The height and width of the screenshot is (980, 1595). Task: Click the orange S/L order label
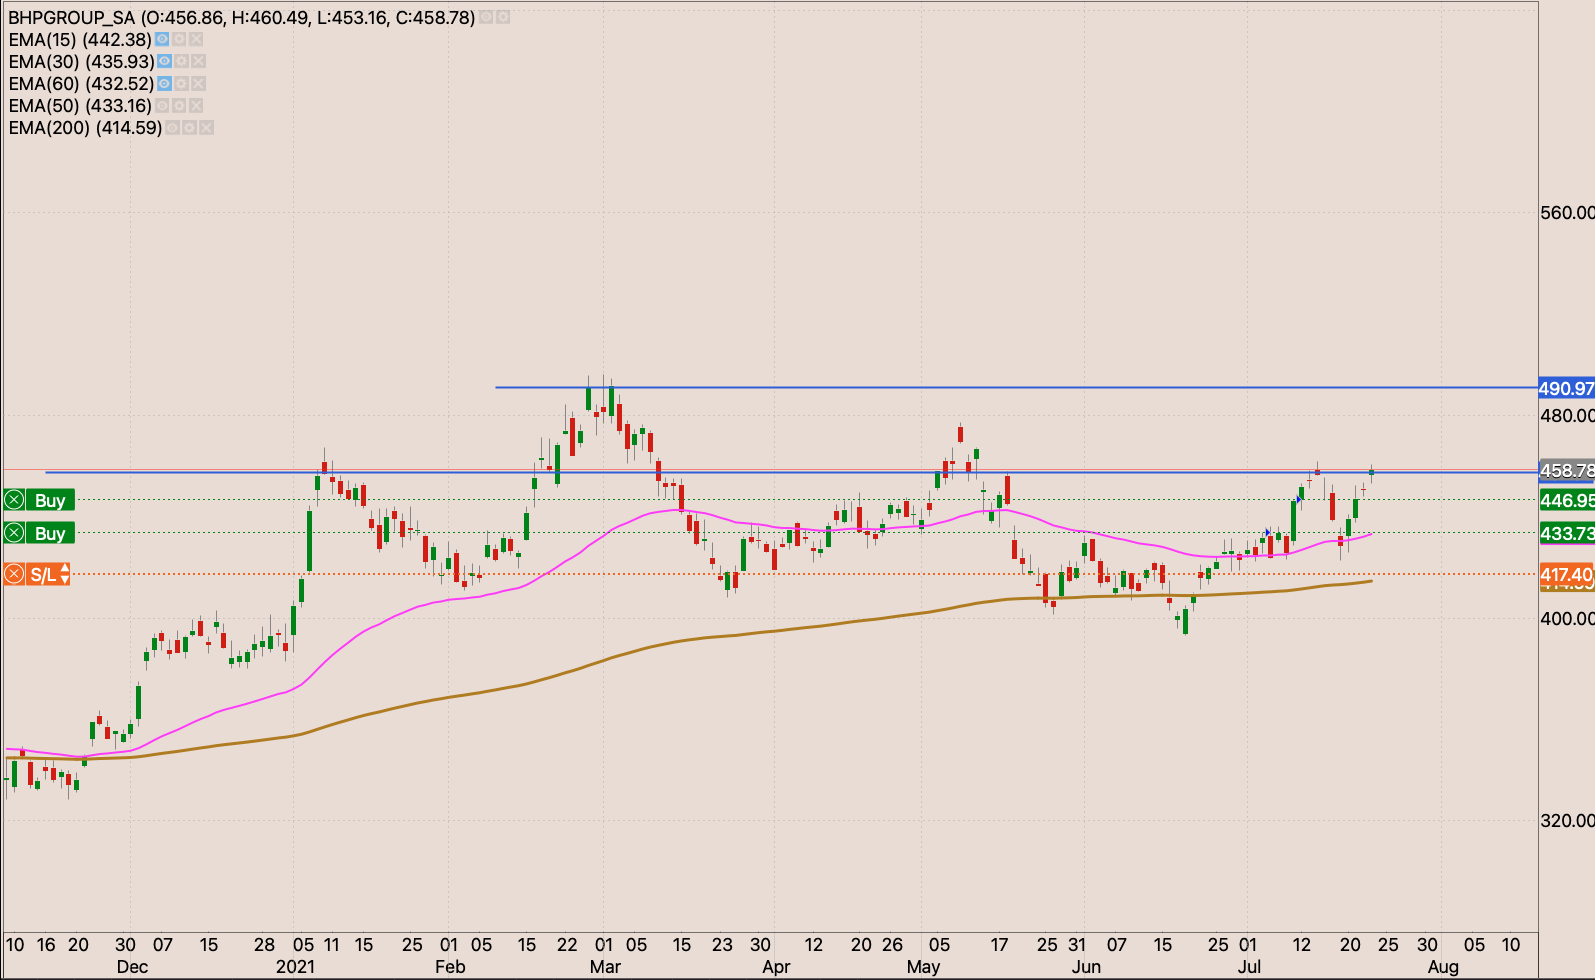coord(43,574)
